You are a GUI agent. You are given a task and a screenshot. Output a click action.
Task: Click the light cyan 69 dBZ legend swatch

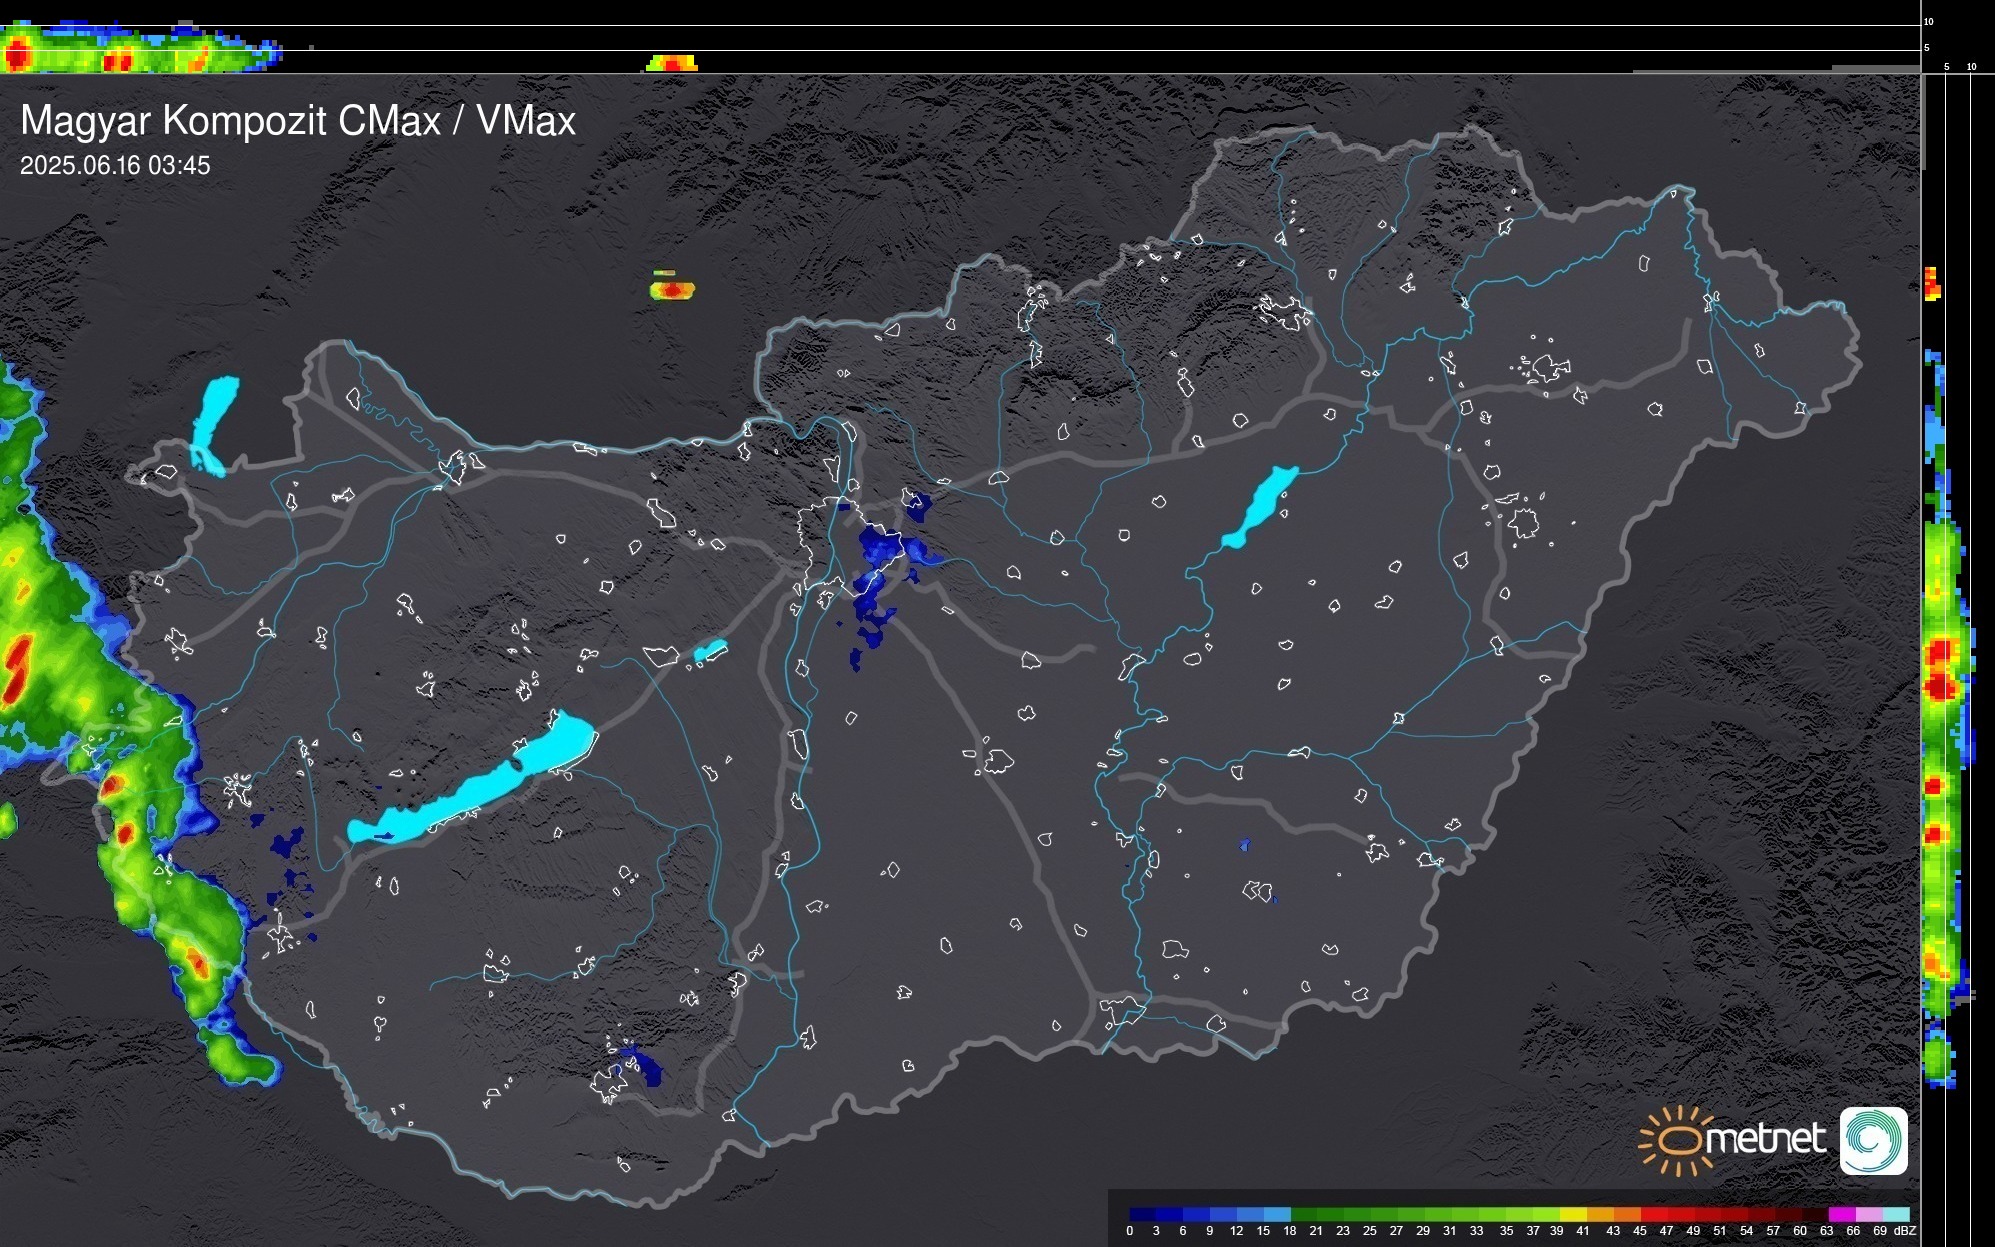[1896, 1215]
